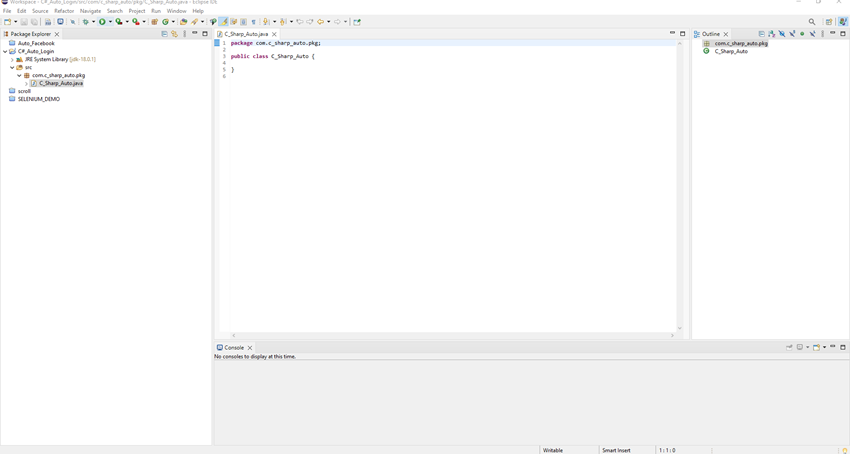
Task: Open the Navigate menu
Action: click(x=91, y=11)
